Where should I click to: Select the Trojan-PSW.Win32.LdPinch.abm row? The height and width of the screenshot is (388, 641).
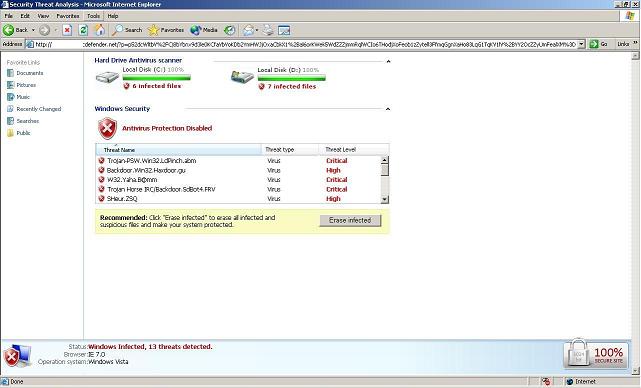[x=239, y=161]
